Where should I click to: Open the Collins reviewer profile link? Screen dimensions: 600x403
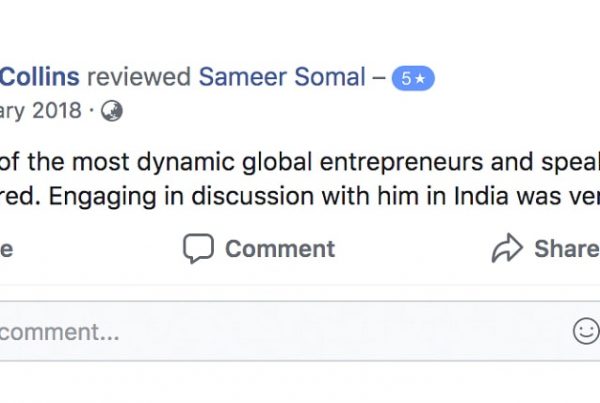39,77
